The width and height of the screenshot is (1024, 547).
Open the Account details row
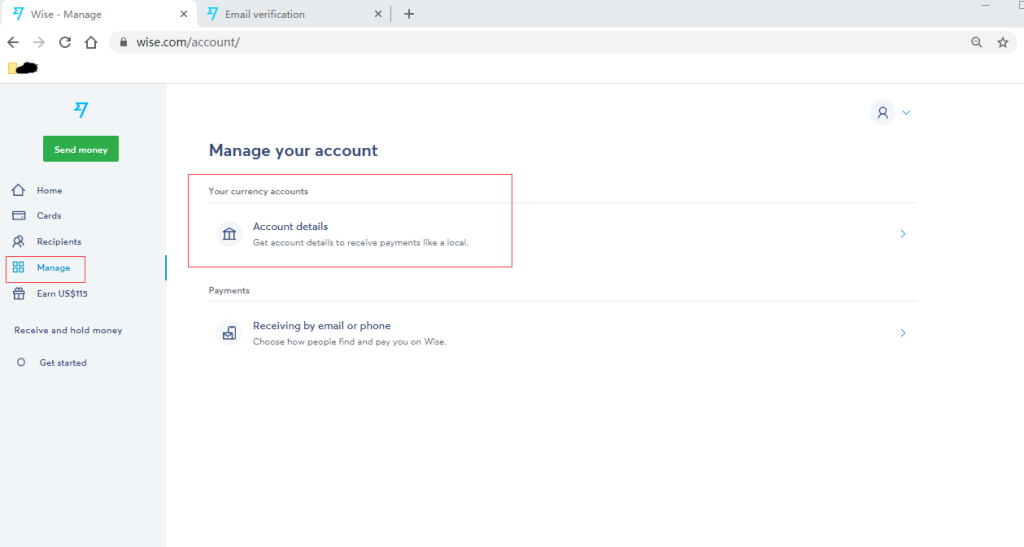tap(562, 234)
